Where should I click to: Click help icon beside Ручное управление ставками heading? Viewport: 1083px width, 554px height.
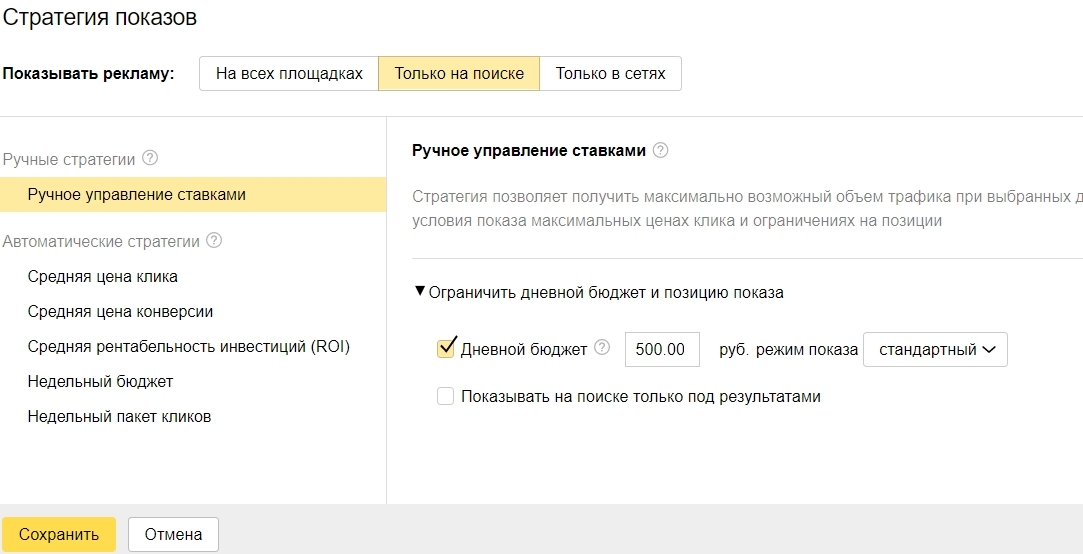pos(660,151)
